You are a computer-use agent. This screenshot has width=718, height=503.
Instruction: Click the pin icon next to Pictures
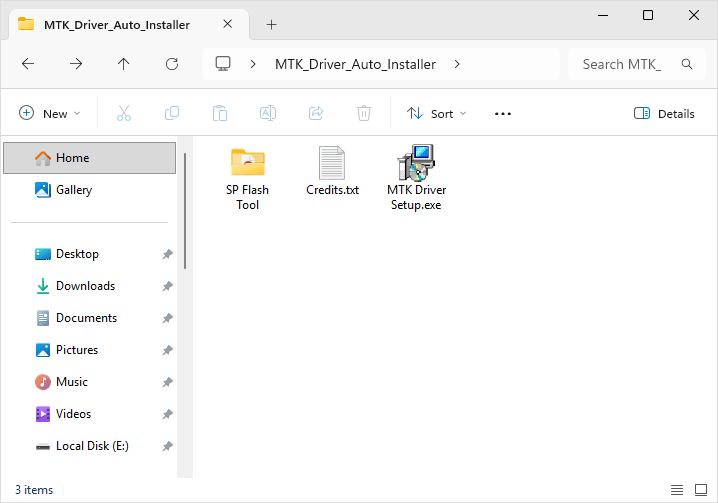pos(168,350)
